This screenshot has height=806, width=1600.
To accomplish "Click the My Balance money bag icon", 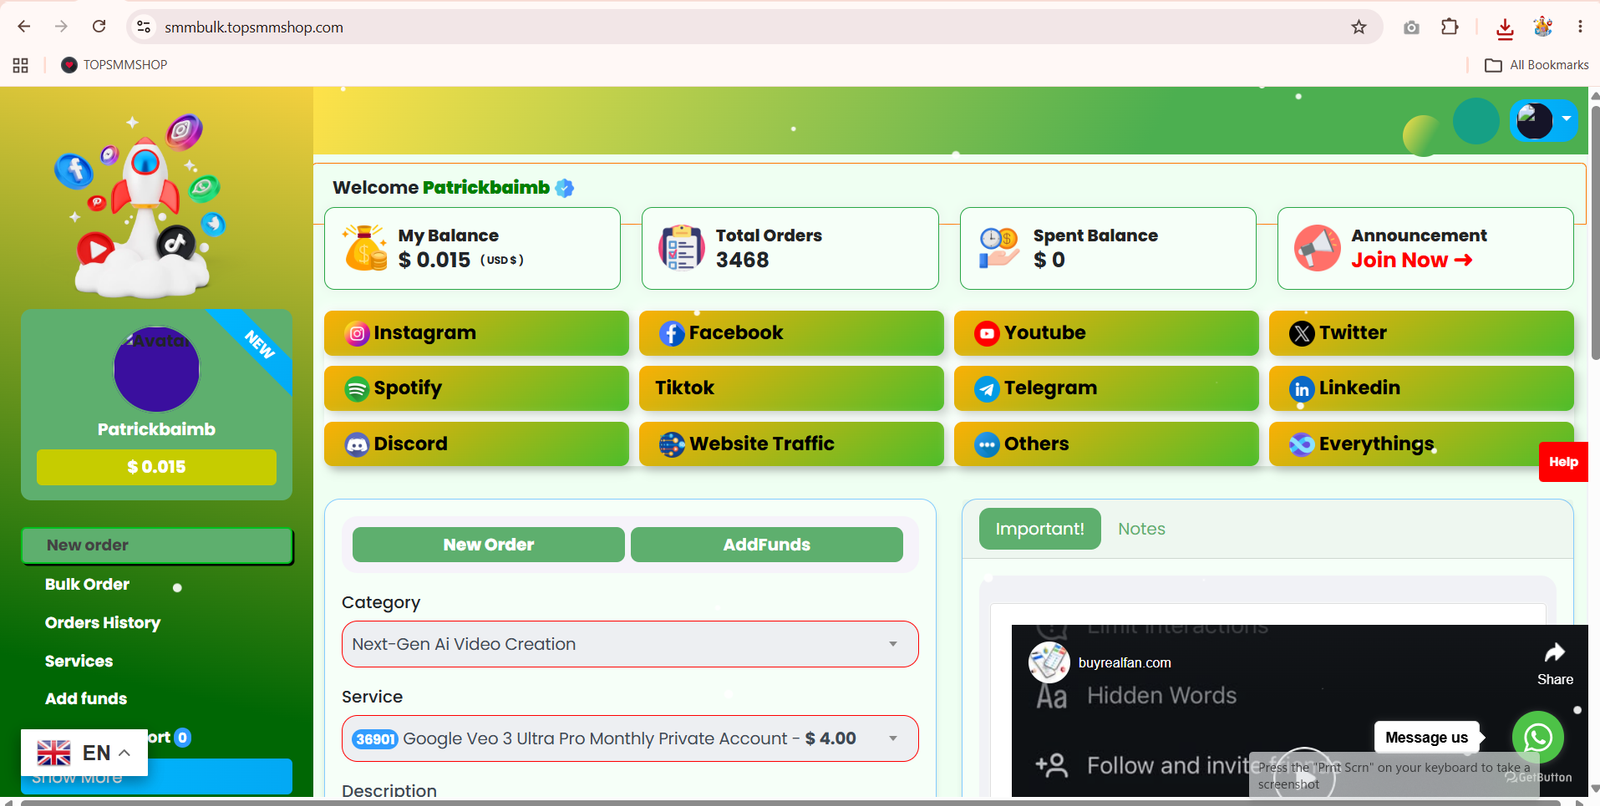I will (365, 248).
